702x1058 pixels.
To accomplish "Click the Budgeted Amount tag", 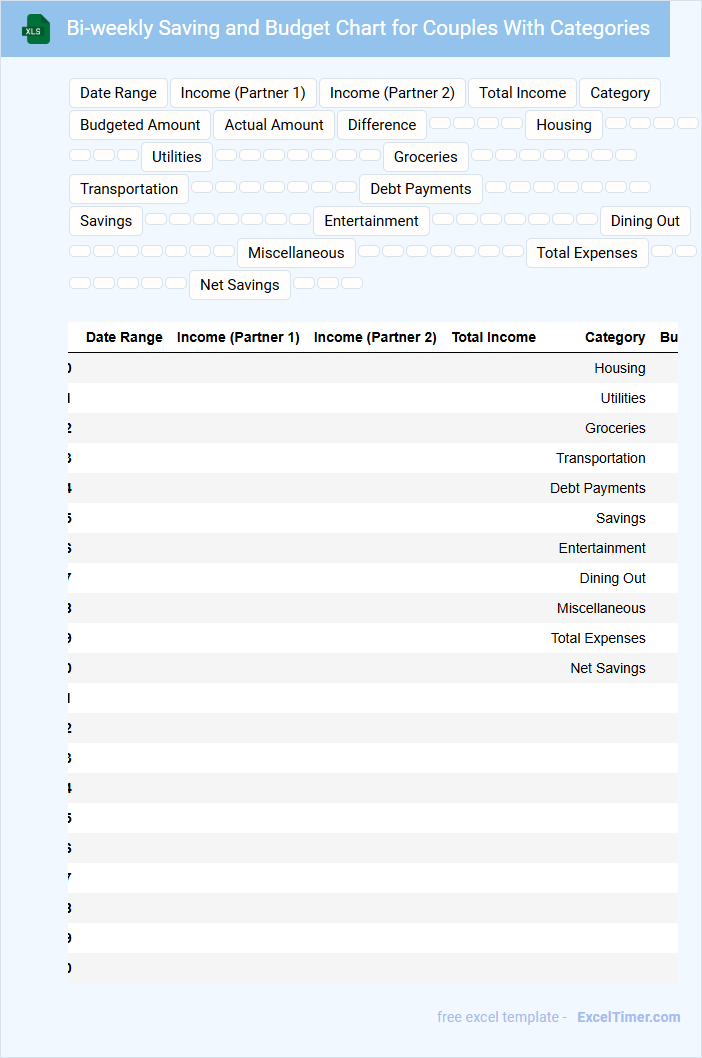I will click(140, 125).
